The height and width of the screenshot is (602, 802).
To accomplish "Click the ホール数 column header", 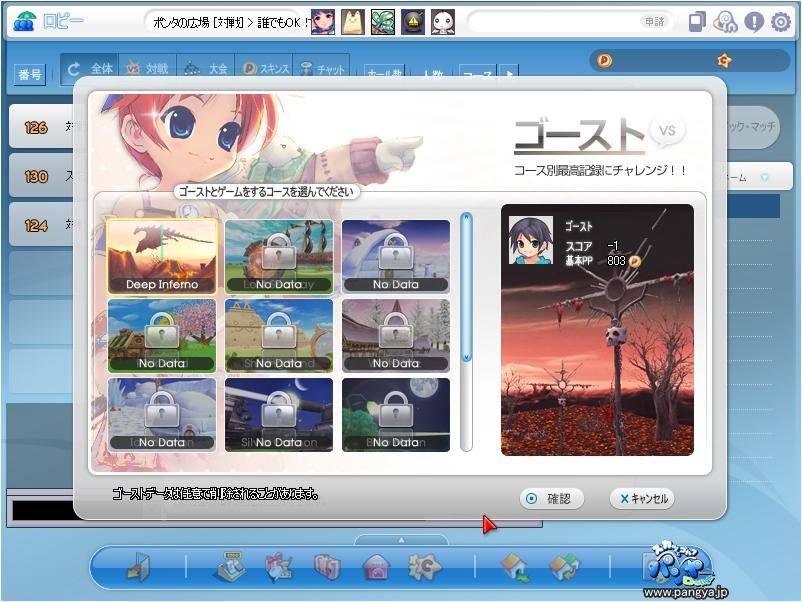I will [x=384, y=72].
